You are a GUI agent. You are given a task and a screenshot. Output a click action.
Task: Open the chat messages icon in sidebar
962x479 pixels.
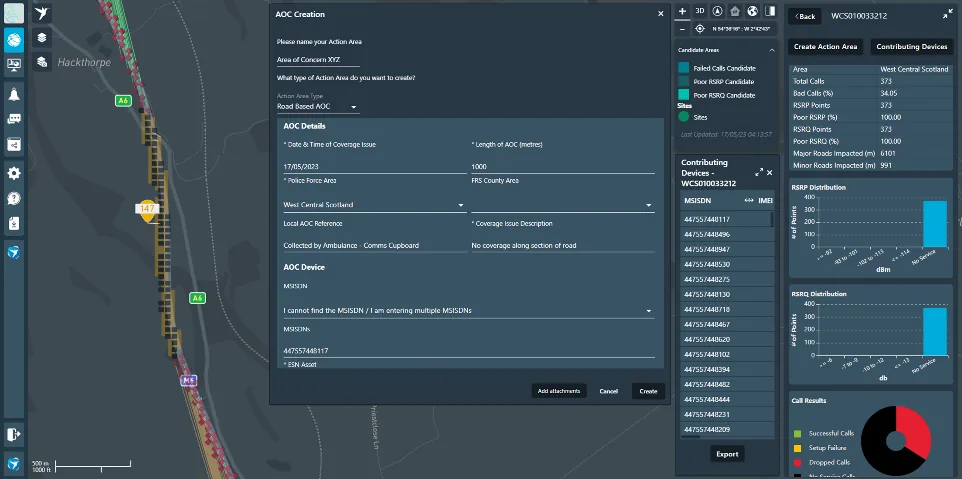[13, 119]
